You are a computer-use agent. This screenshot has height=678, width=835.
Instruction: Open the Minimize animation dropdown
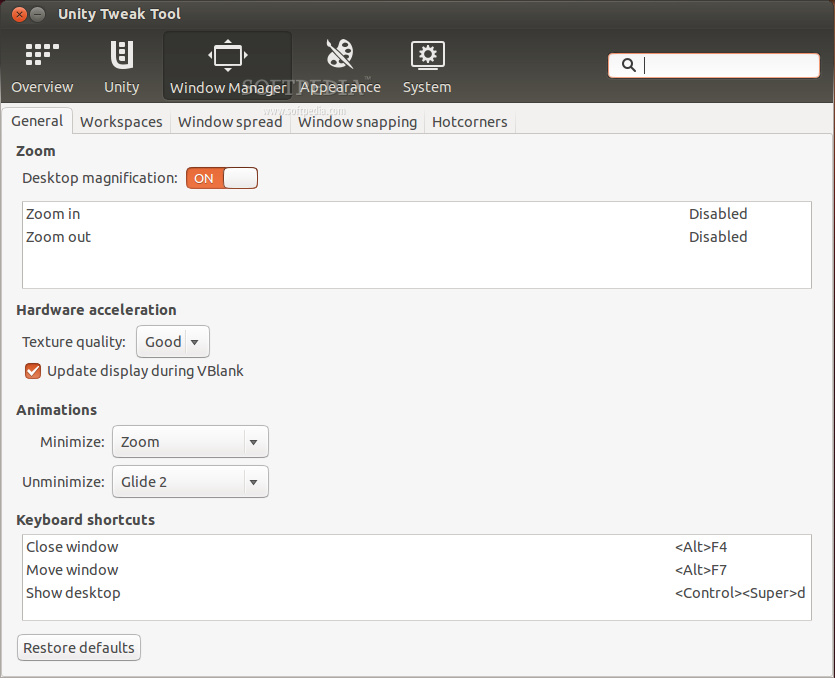pyautogui.click(x=190, y=442)
